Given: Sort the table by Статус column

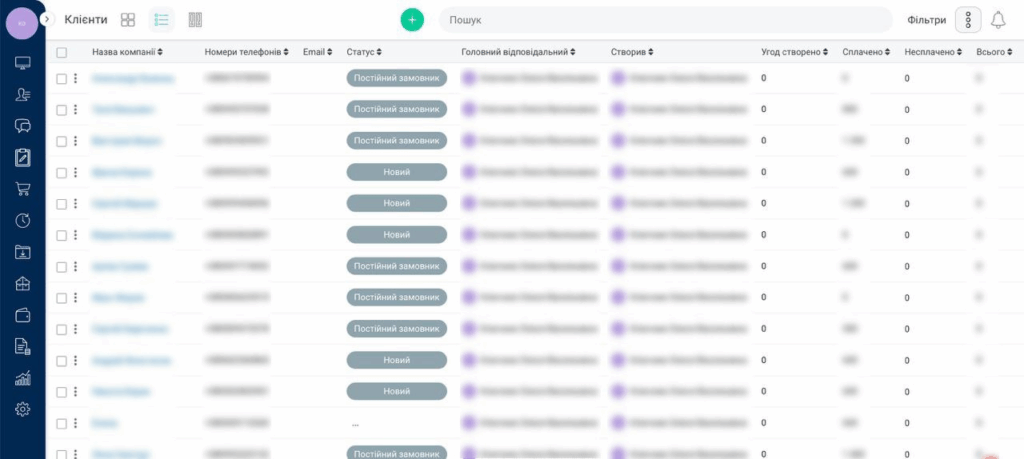Looking at the screenshot, I should coord(364,52).
